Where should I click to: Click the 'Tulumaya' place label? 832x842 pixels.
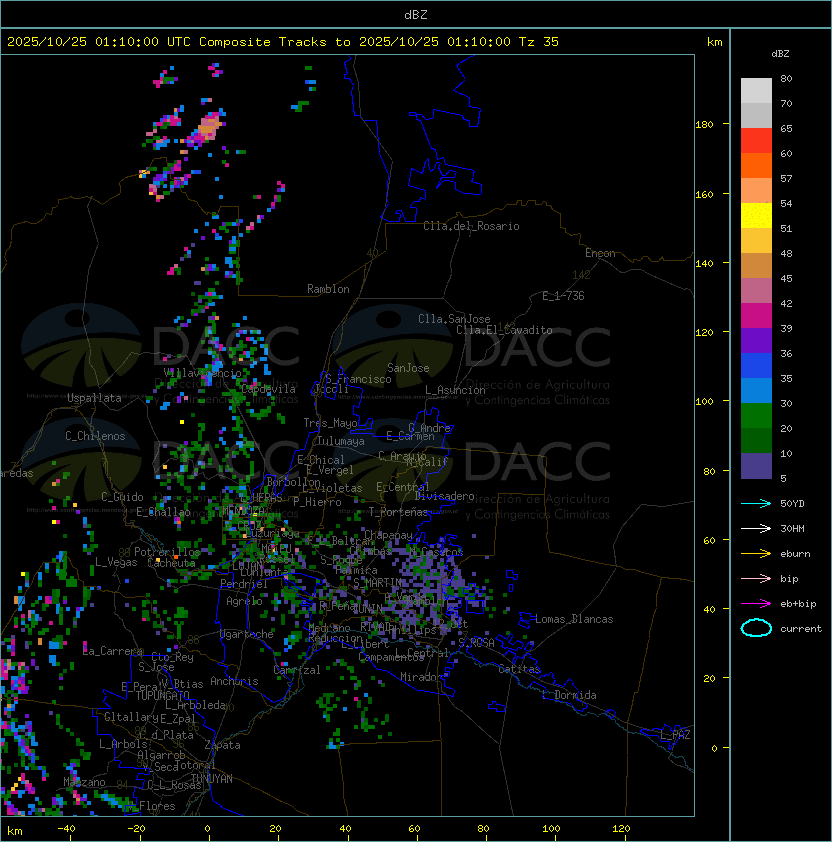point(341,441)
